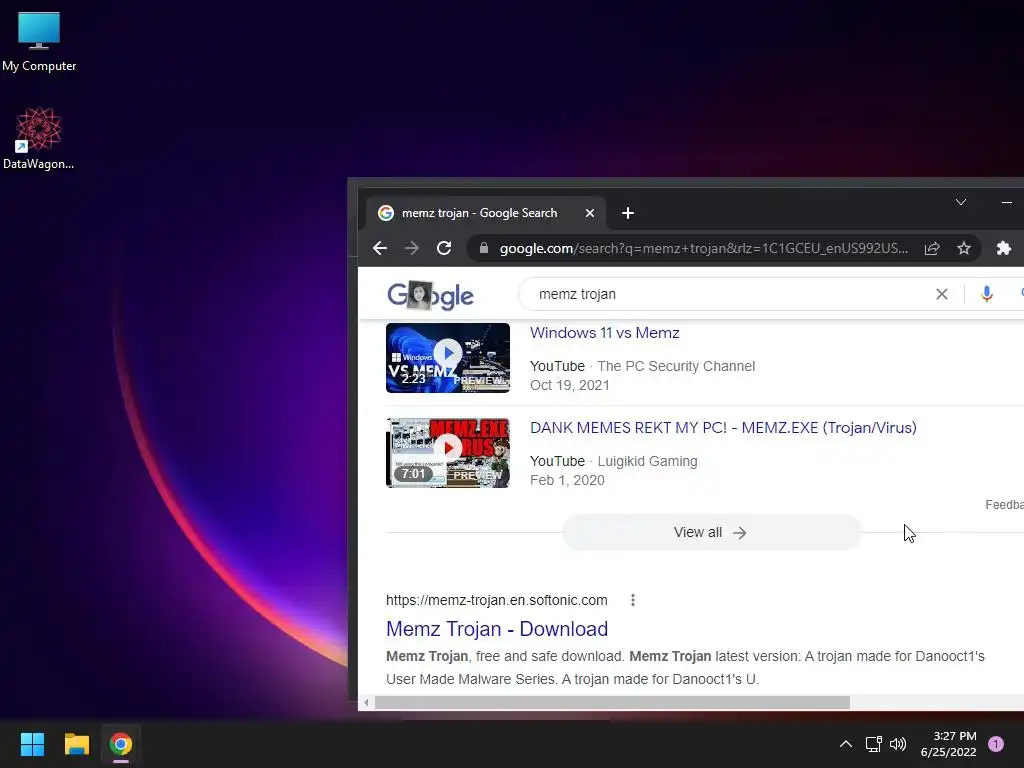Click the Chrome taskbar icon
The height and width of the screenshot is (768, 1024).
[121, 744]
